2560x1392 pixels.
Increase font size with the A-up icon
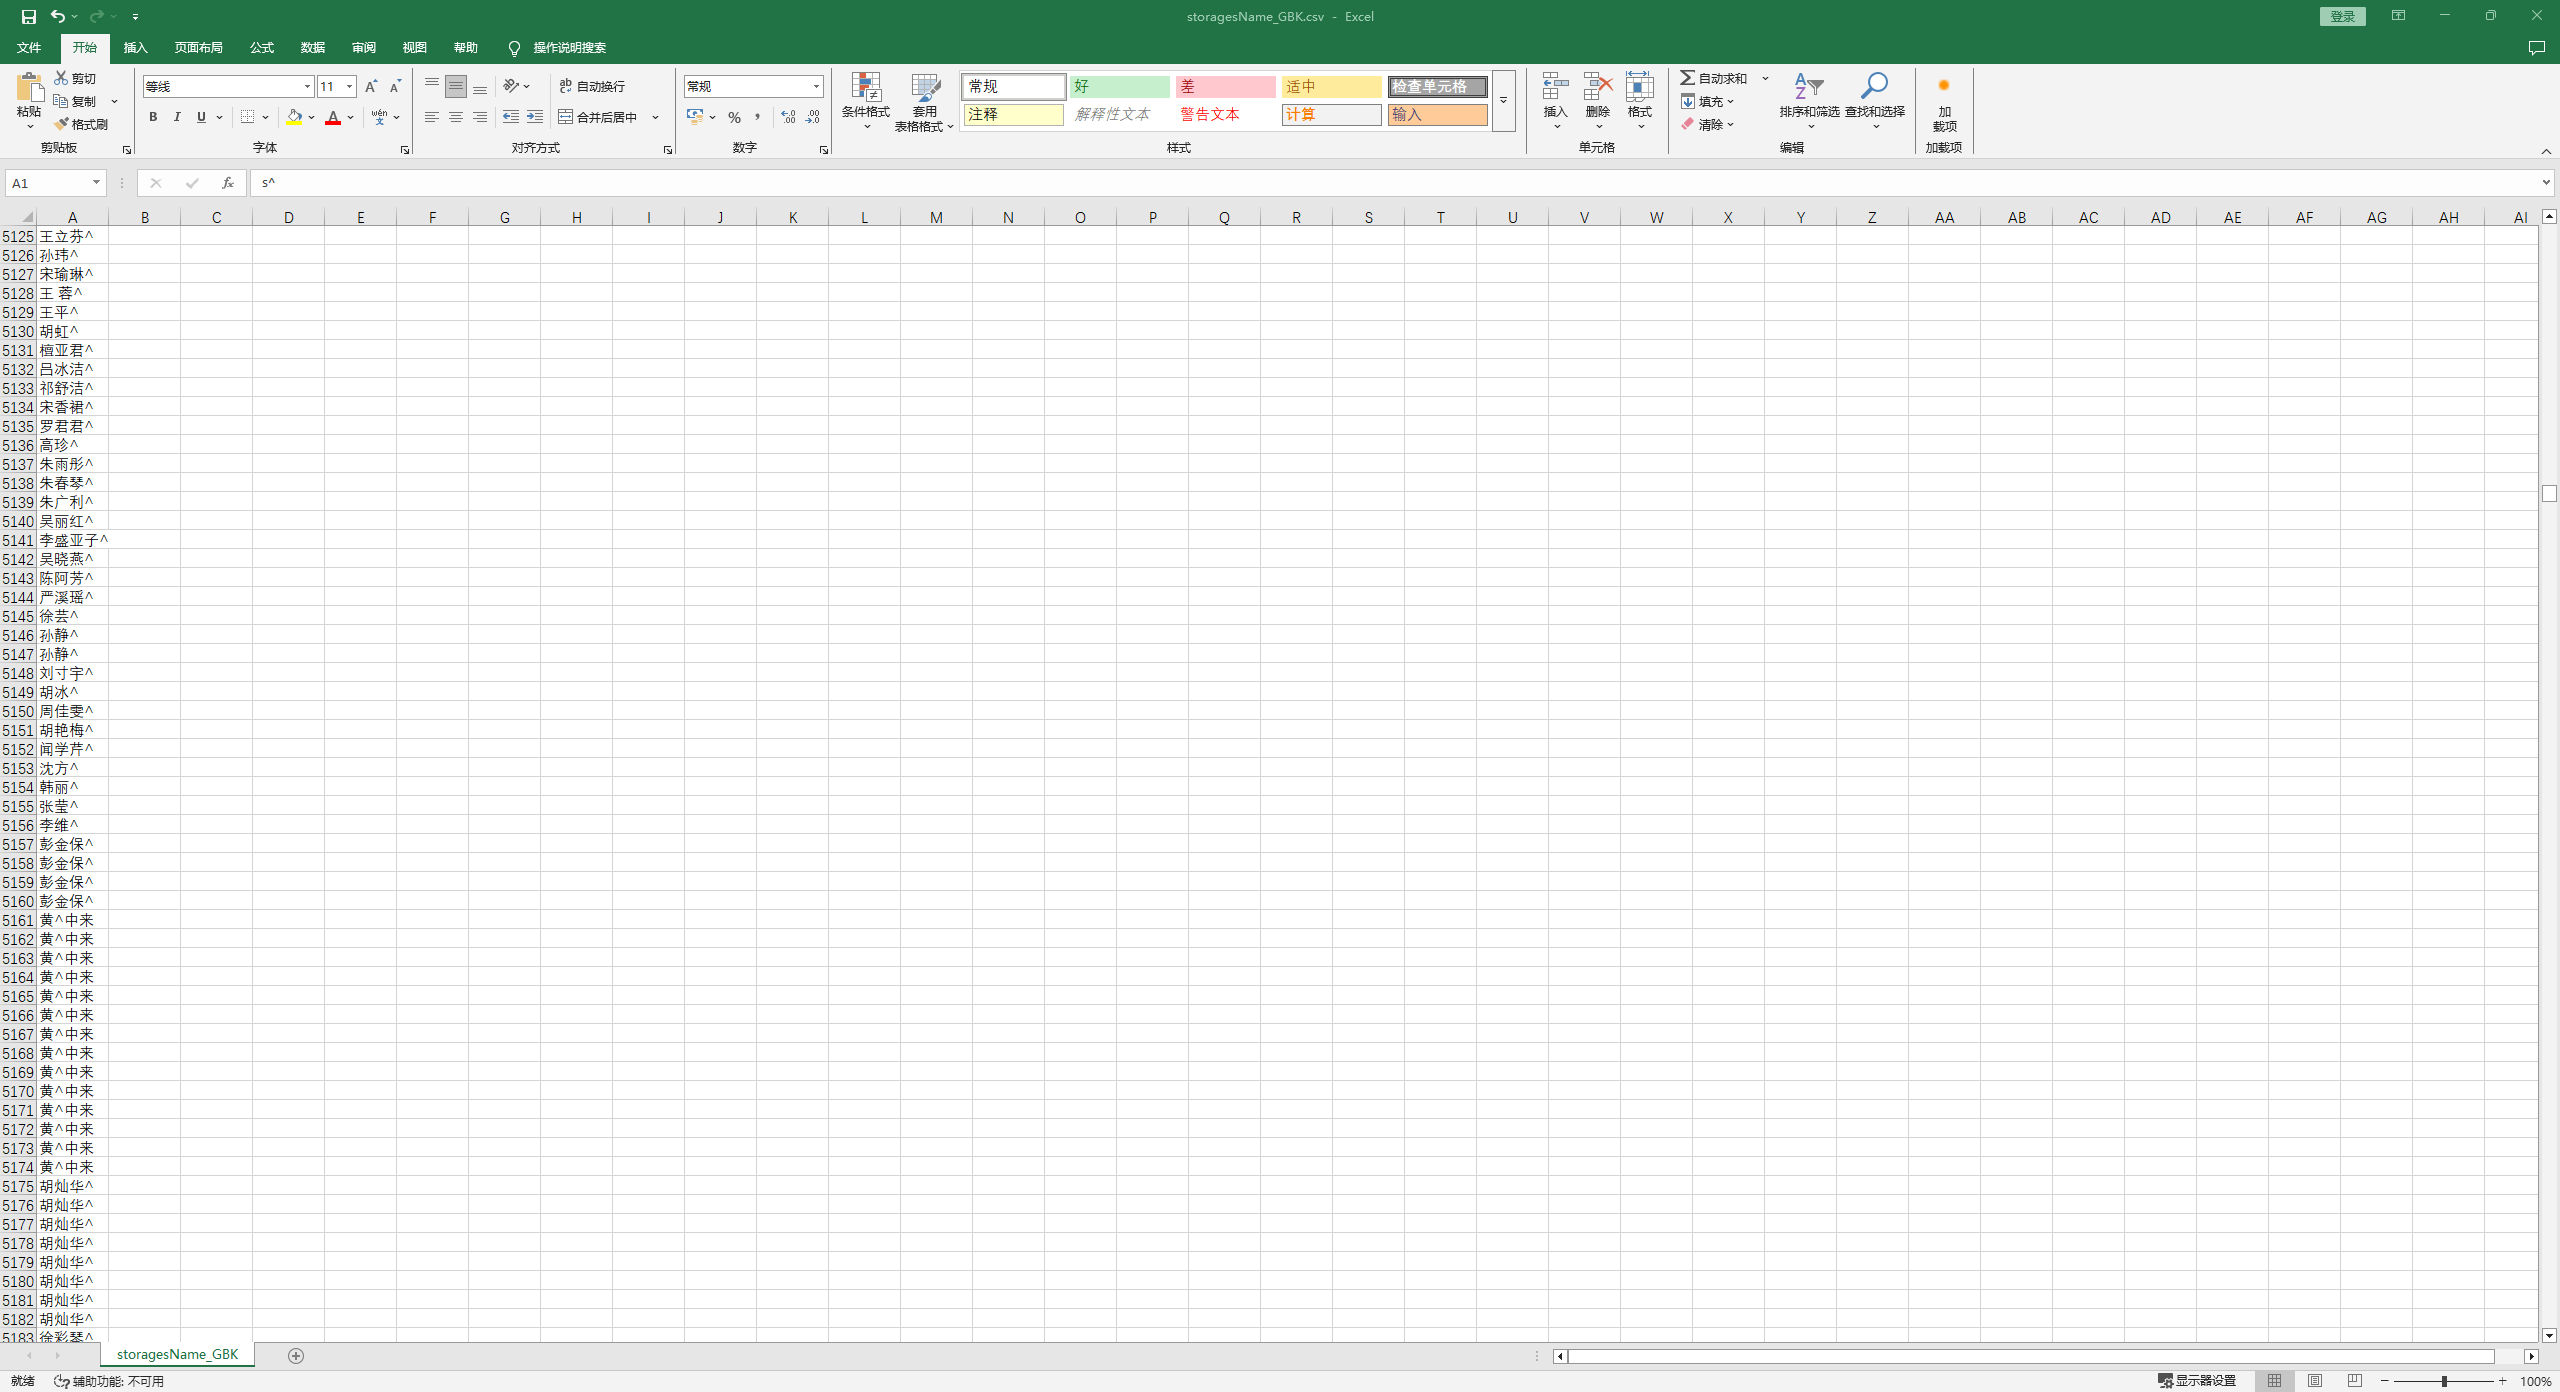(x=371, y=86)
